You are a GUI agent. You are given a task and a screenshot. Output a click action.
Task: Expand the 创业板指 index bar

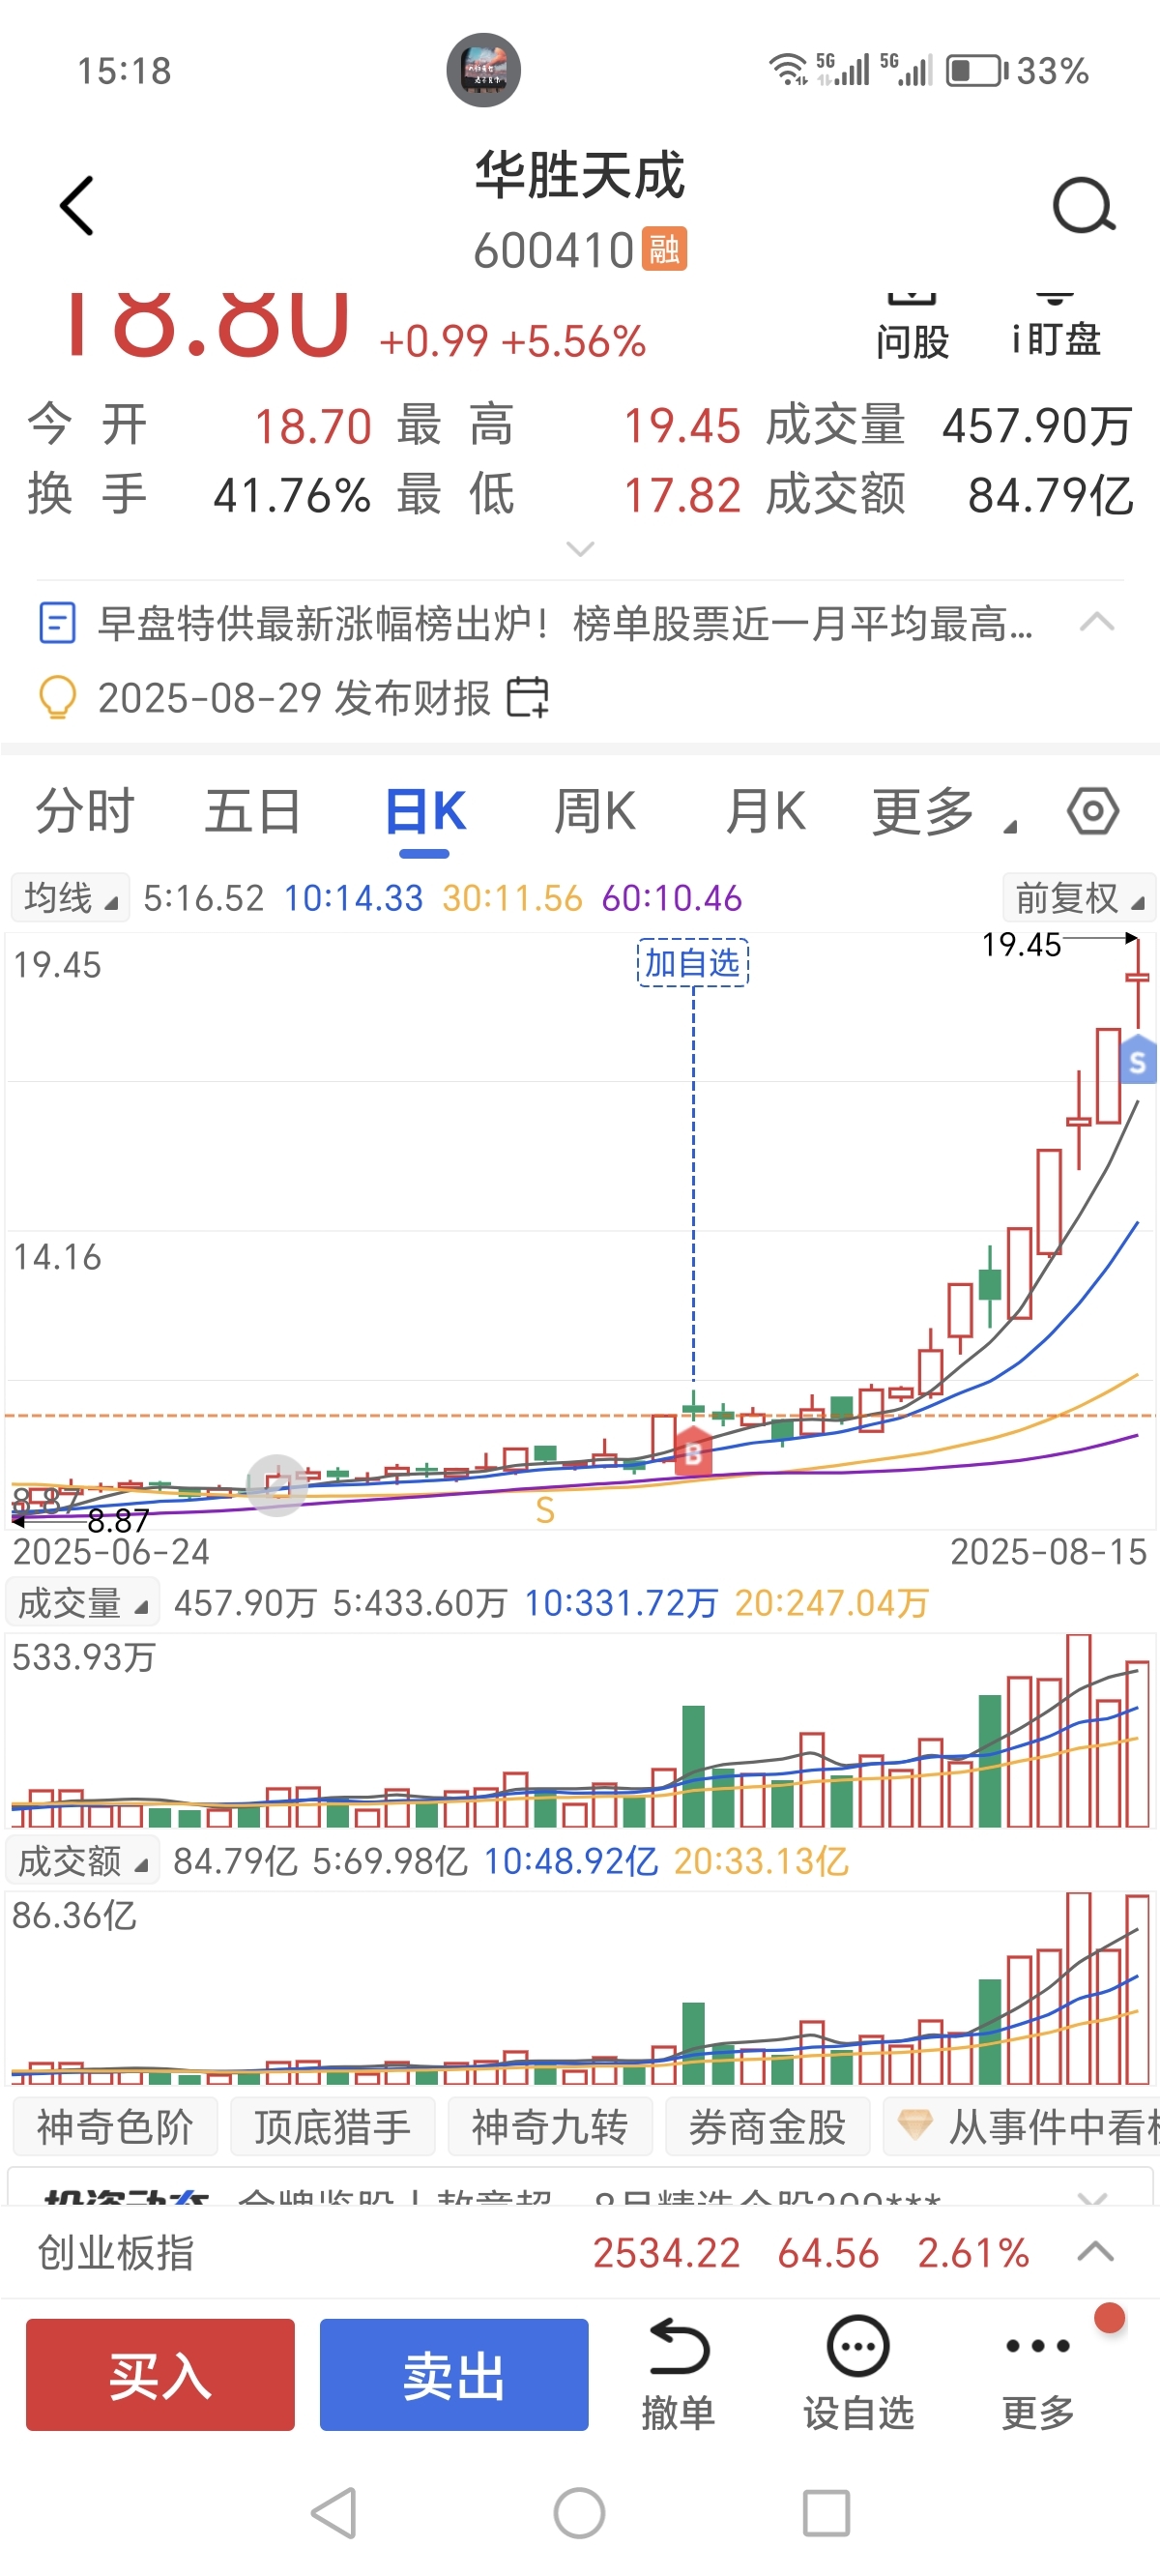[x=1096, y=2251]
